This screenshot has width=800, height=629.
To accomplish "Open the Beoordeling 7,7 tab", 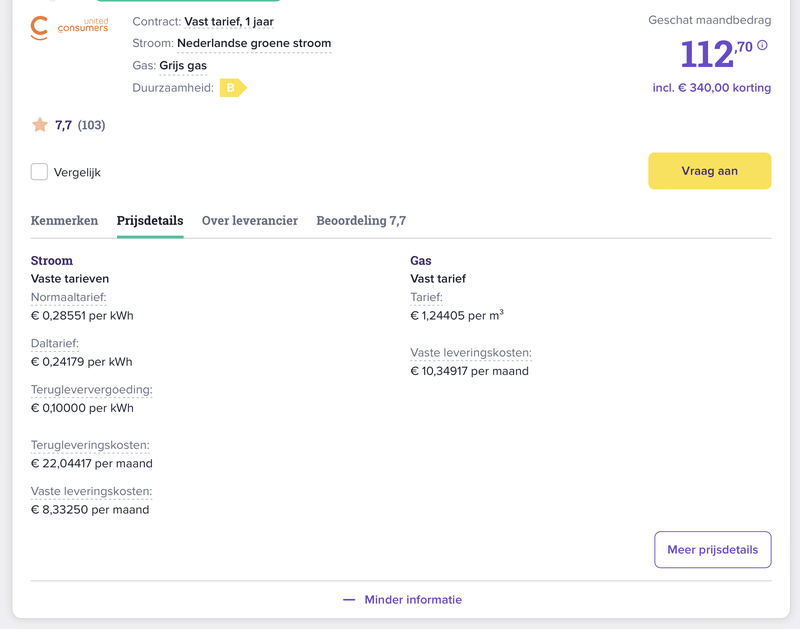I will 361,221.
